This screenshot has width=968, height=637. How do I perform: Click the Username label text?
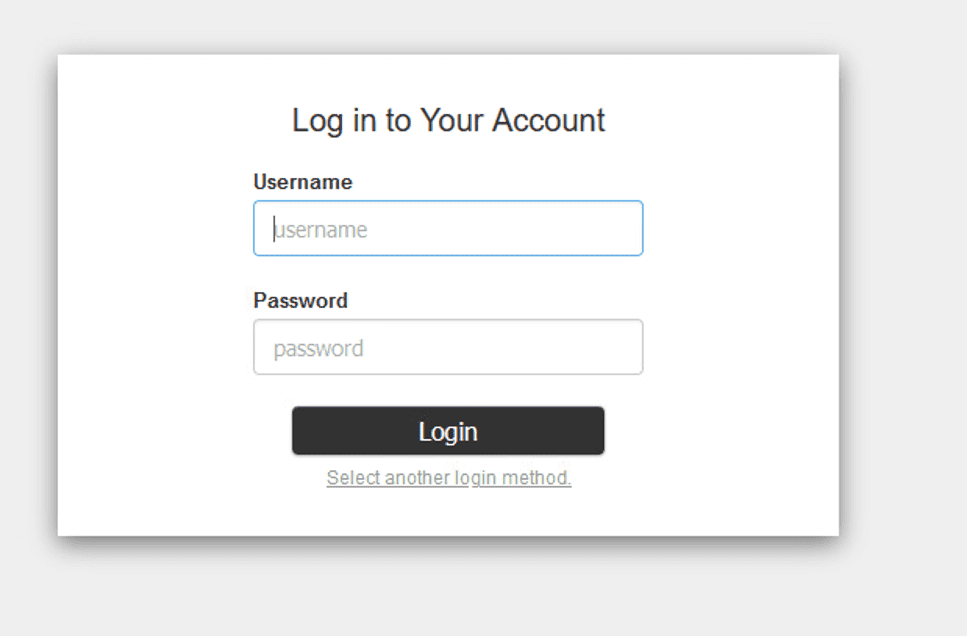click(302, 182)
